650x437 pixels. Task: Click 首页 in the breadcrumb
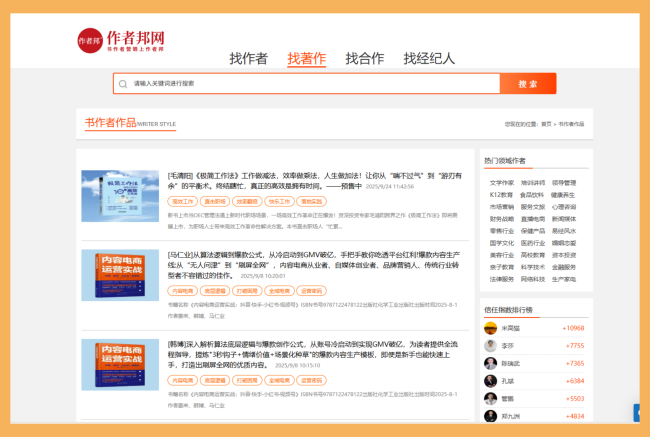coord(546,124)
